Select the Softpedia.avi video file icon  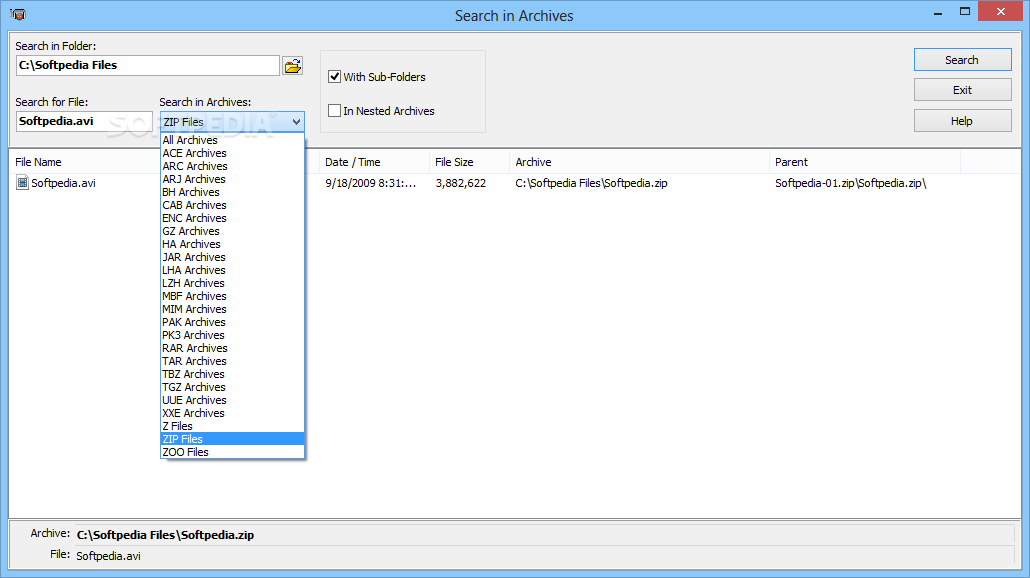coord(22,183)
